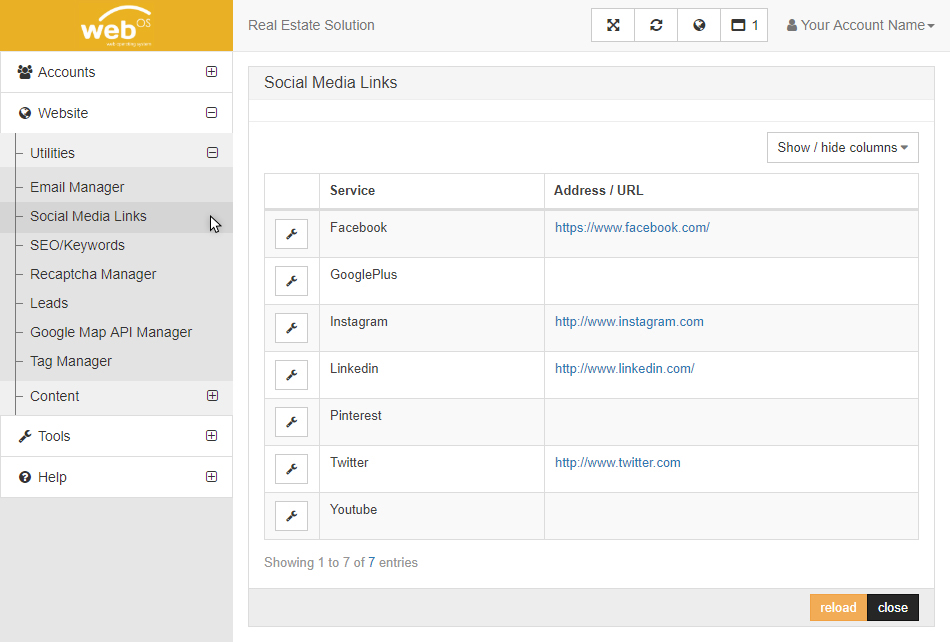The height and width of the screenshot is (642, 950).
Task: Click the Help question mark icon
Action: coord(25,477)
